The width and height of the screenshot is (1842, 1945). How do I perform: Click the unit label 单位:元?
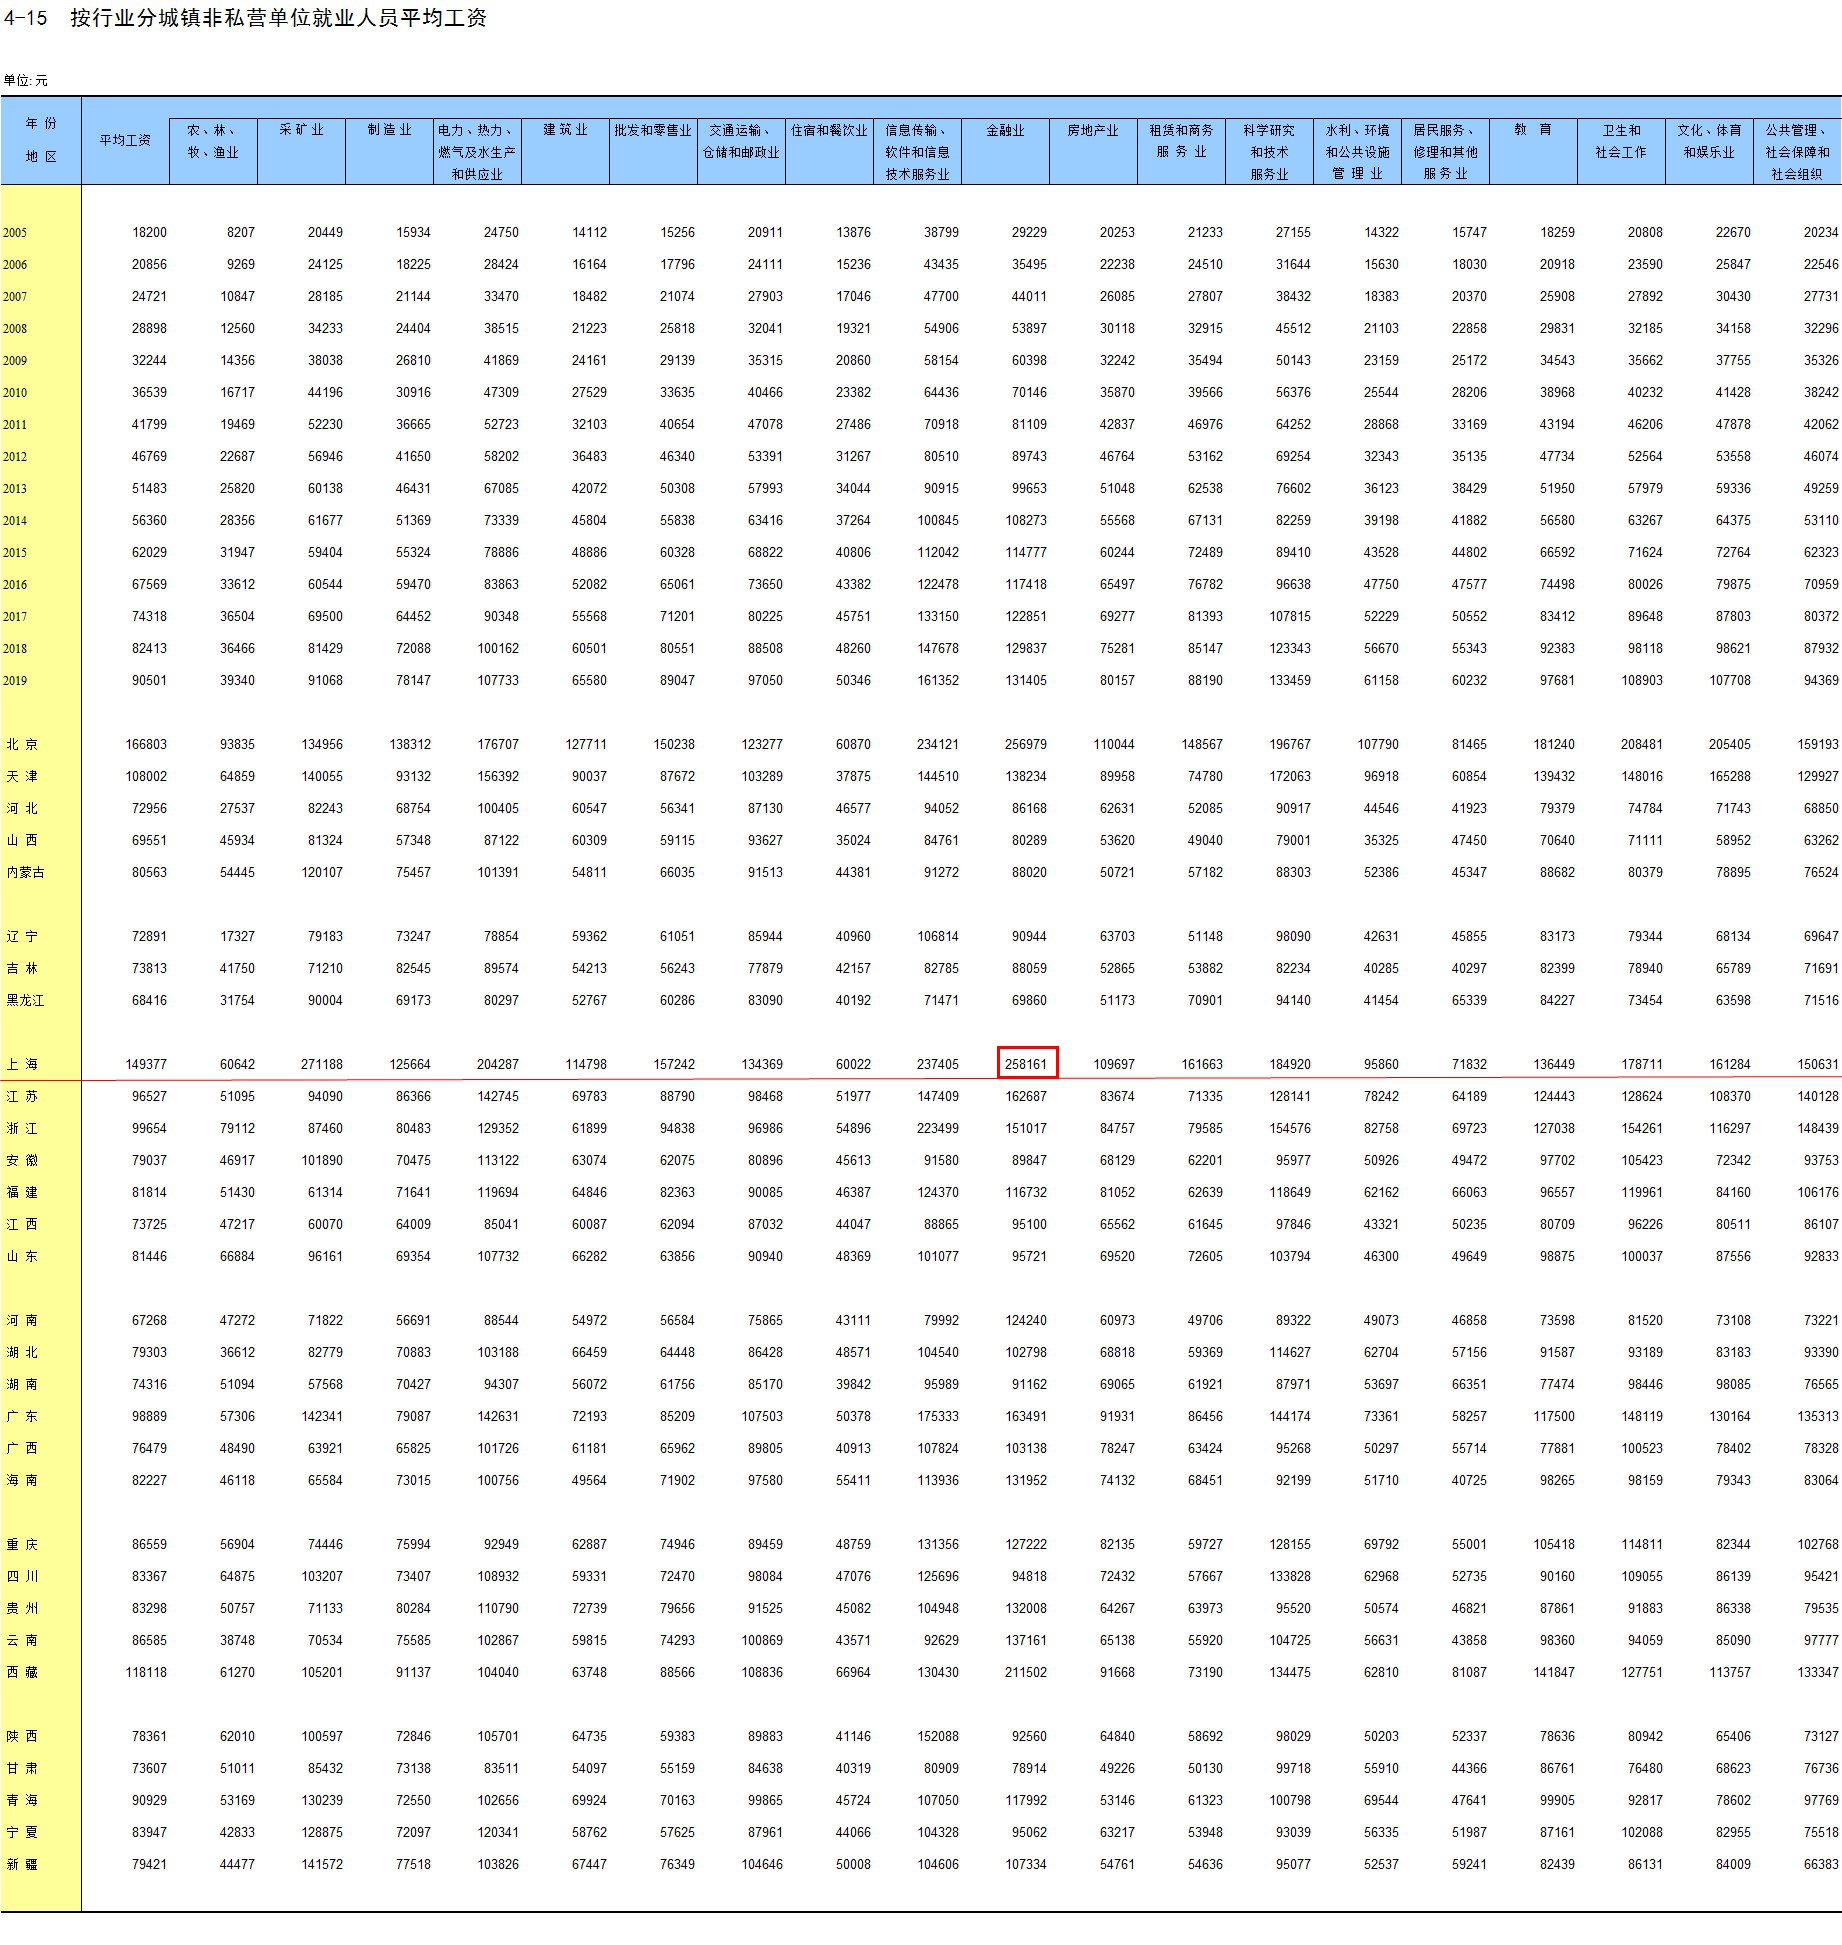click(25, 80)
